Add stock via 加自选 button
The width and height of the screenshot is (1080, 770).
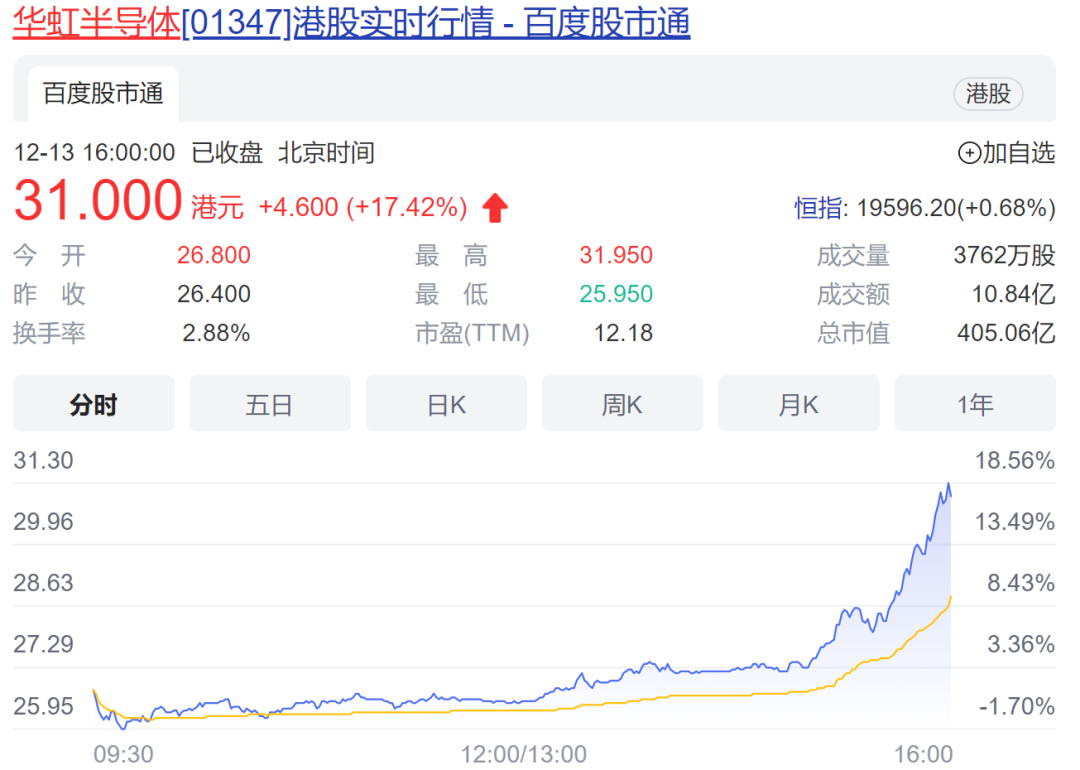coord(1006,153)
